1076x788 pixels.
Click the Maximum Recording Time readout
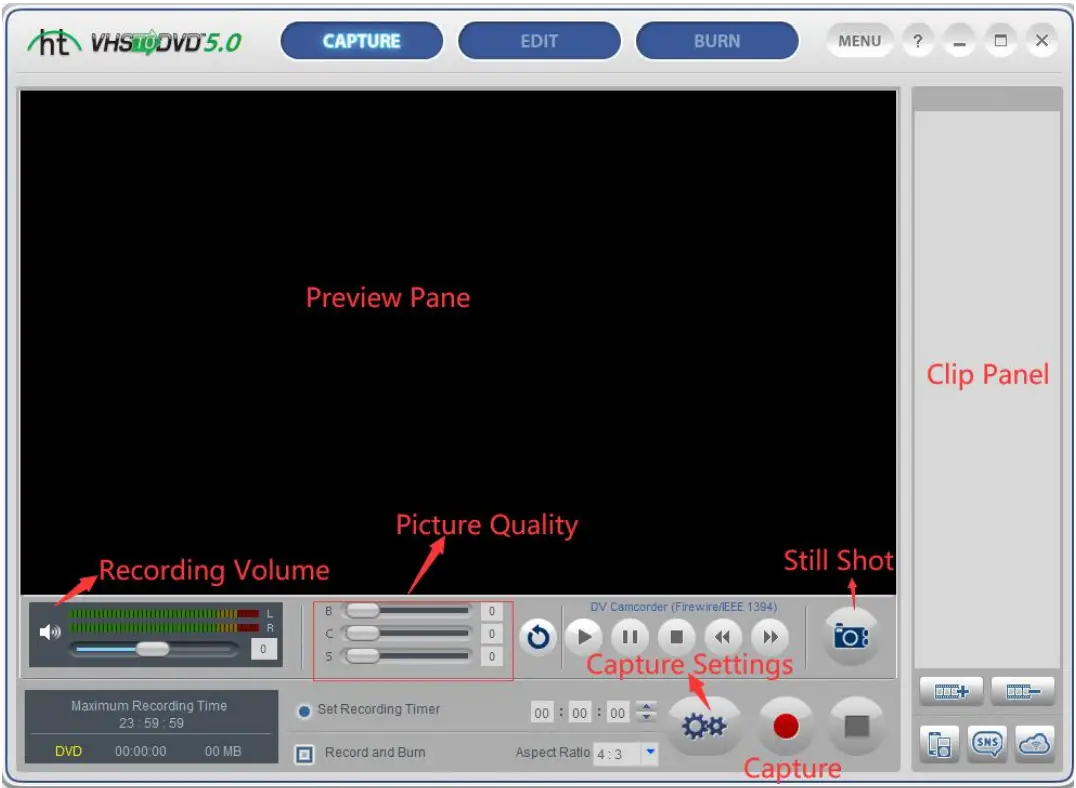pos(150,714)
